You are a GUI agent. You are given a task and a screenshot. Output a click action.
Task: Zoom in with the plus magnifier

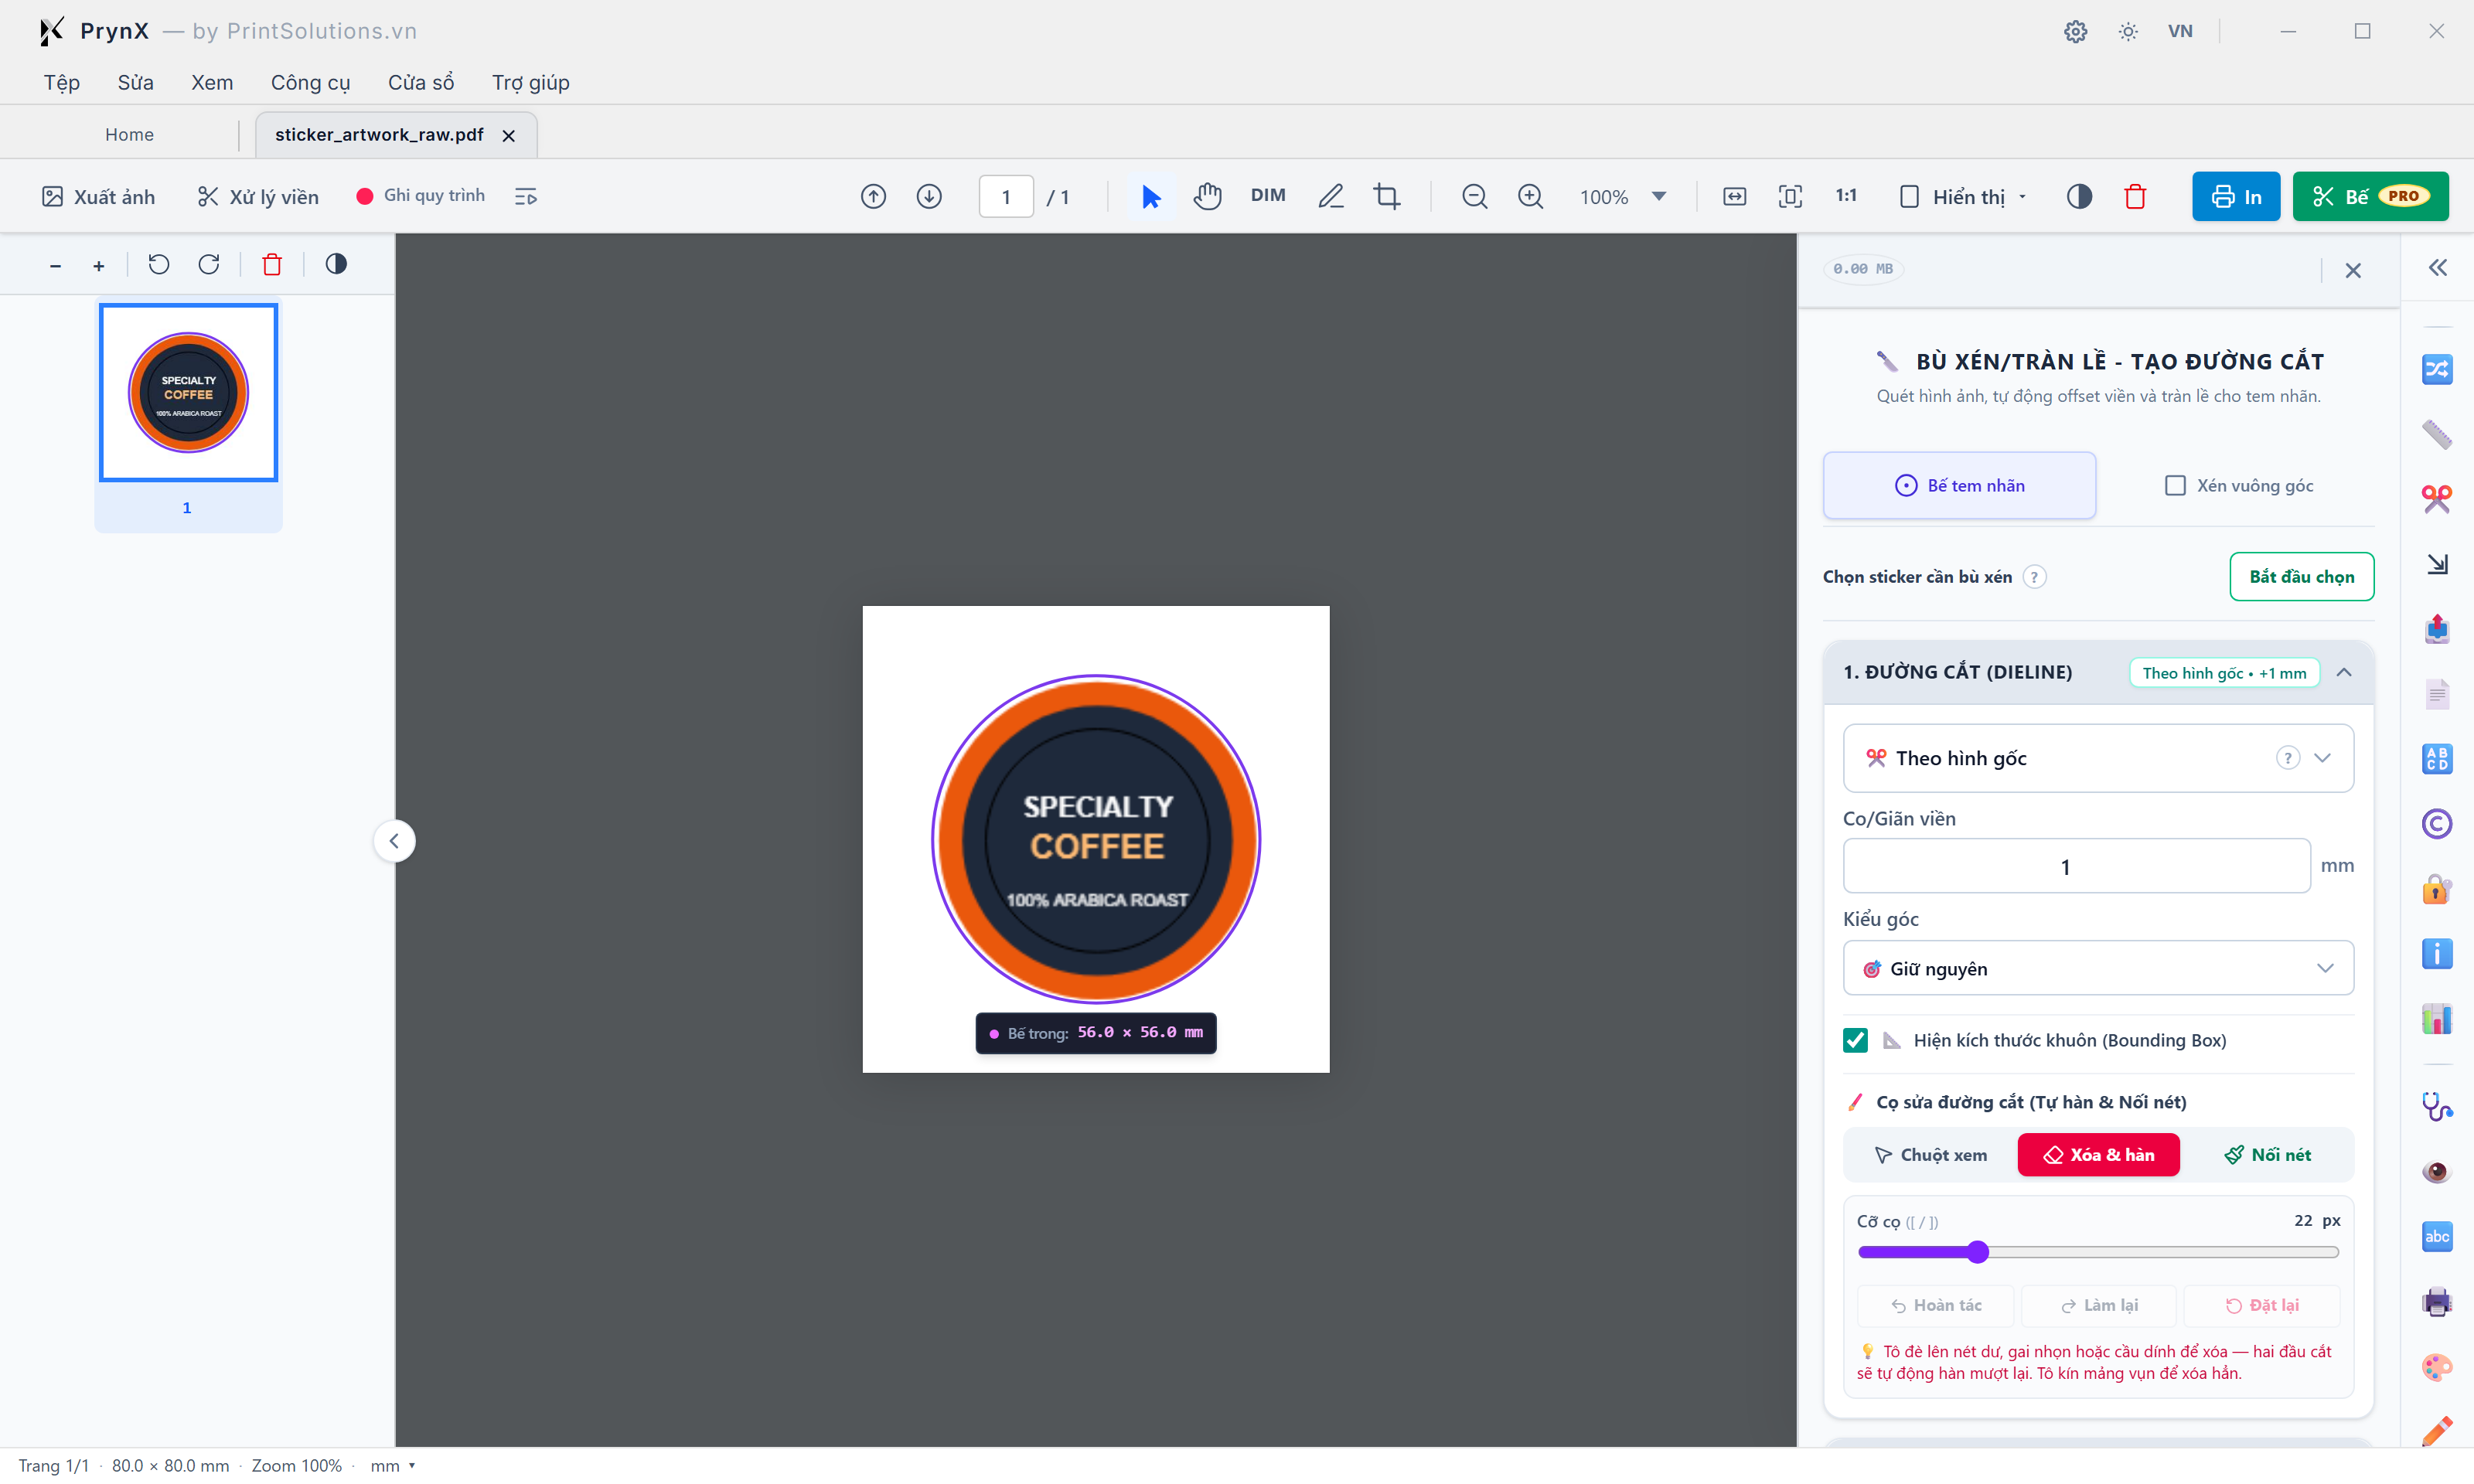pyautogui.click(x=1530, y=196)
